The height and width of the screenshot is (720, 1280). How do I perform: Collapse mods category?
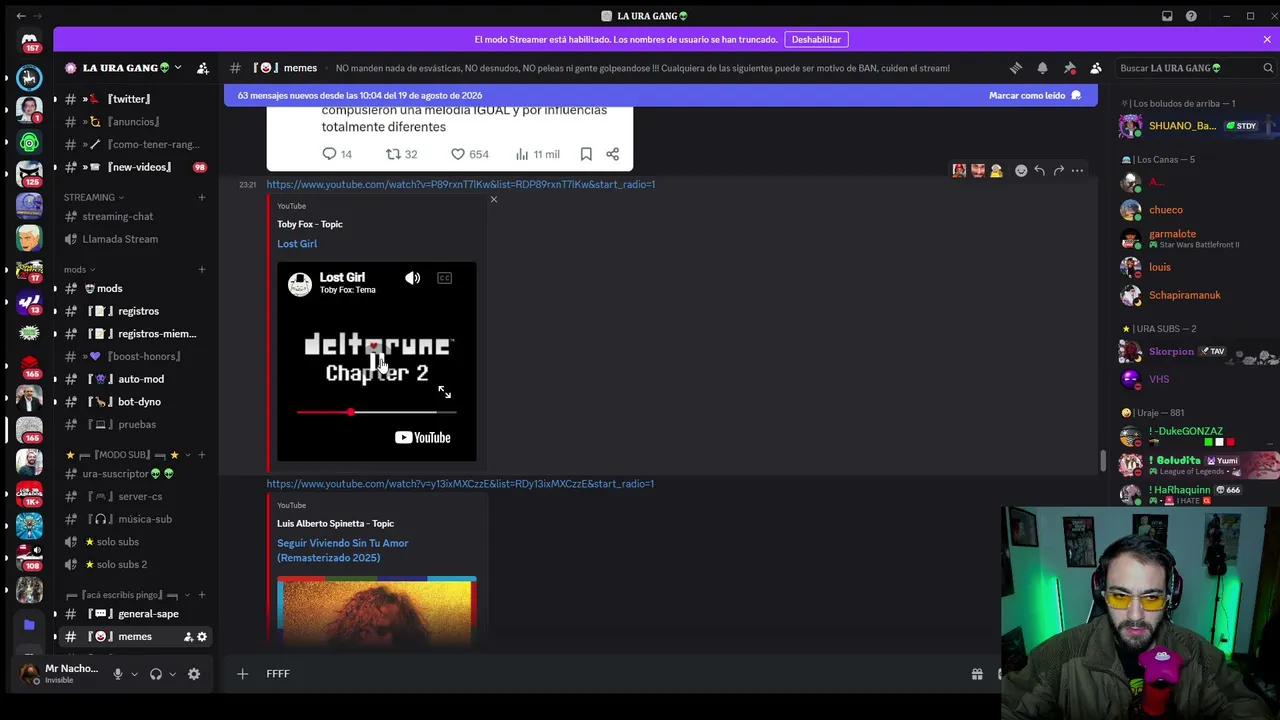tap(80, 269)
